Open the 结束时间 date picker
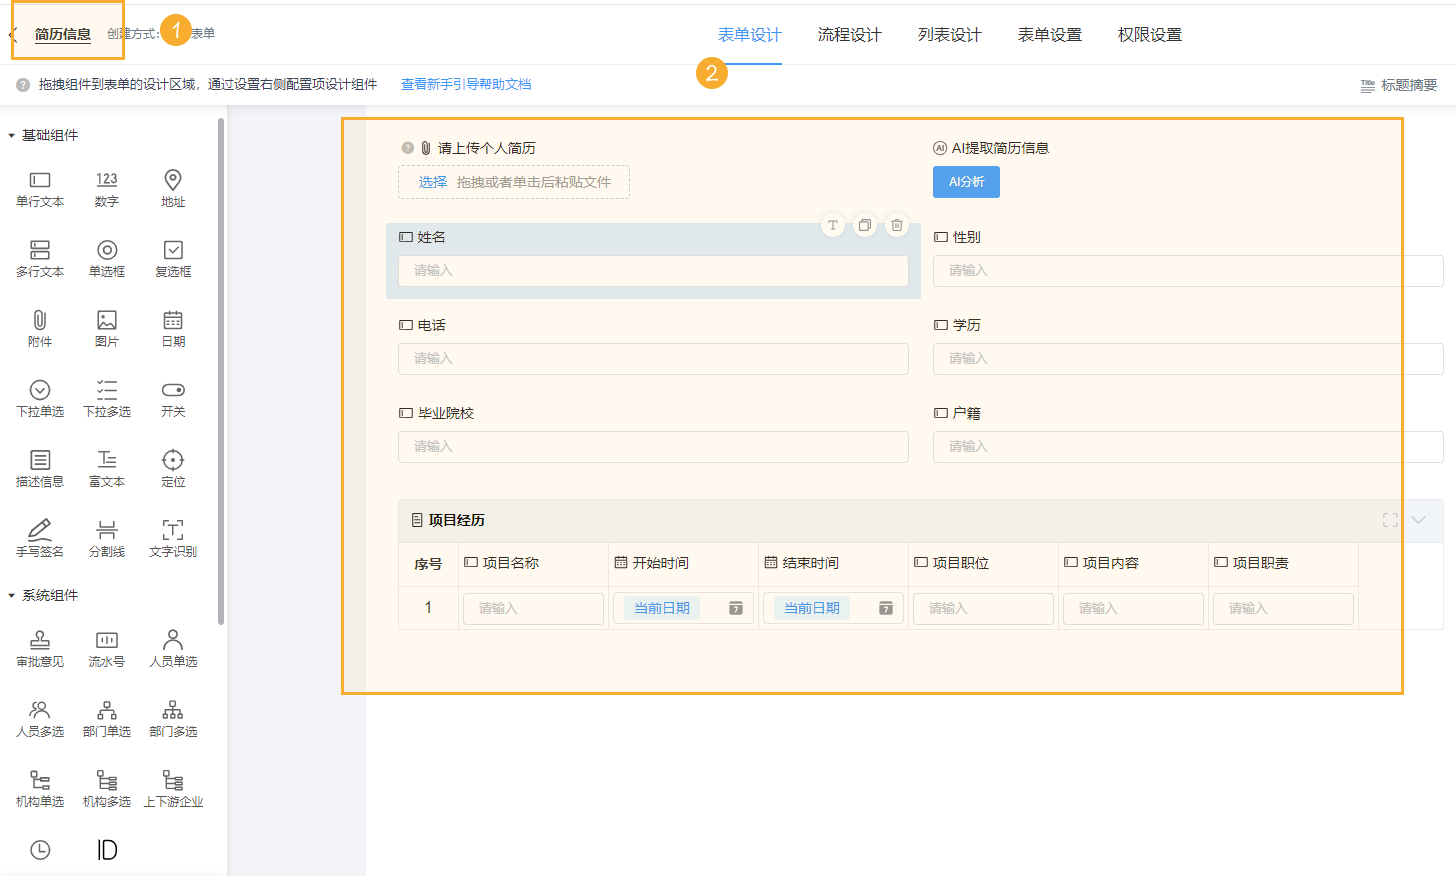The width and height of the screenshot is (1456, 876). coord(885,607)
